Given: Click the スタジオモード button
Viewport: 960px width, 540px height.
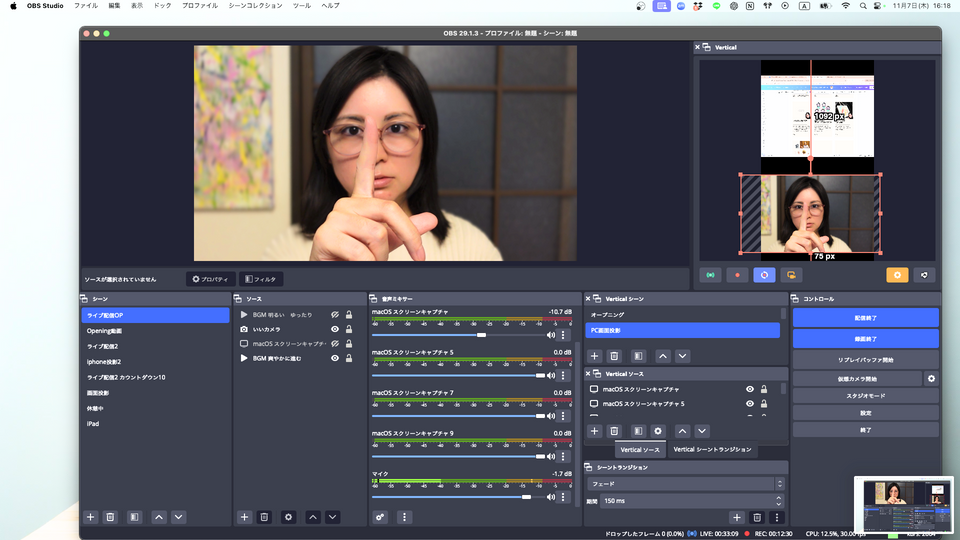Looking at the screenshot, I should click(865, 396).
